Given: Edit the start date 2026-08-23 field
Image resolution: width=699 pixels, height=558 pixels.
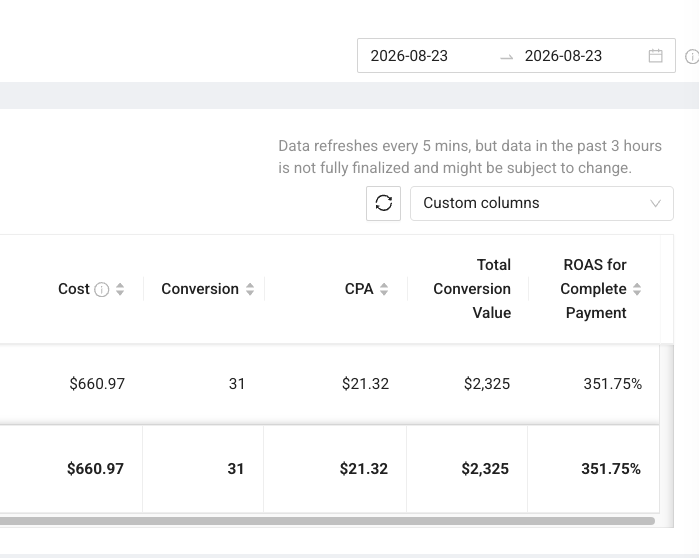Looking at the screenshot, I should click(x=409, y=56).
